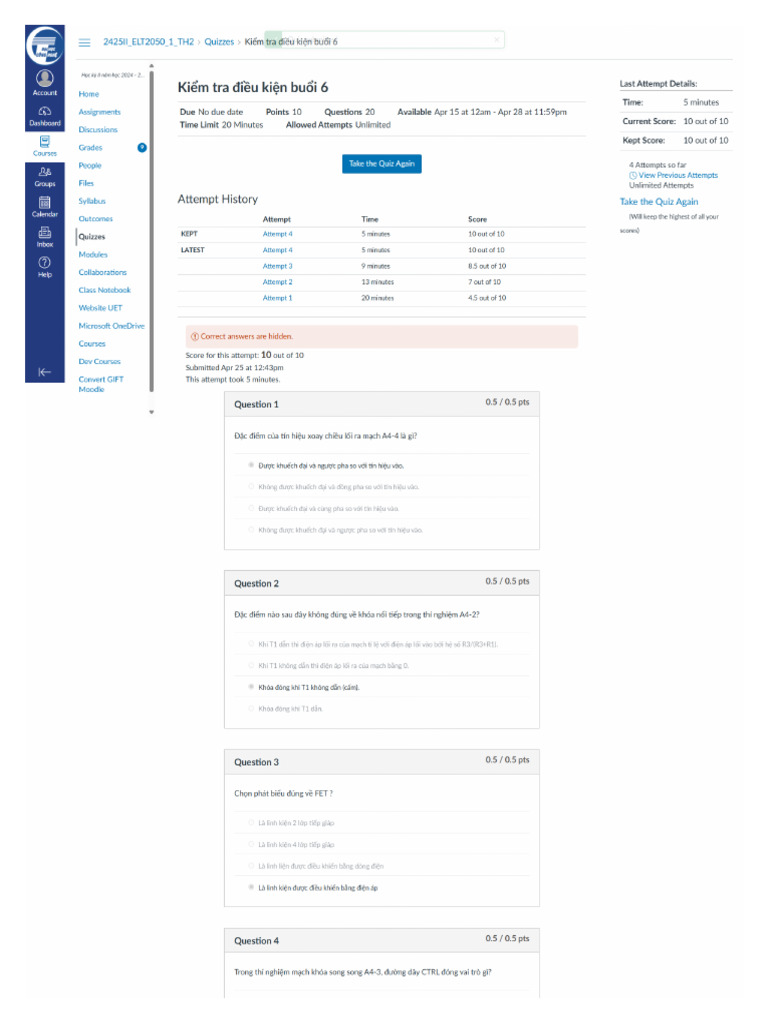This screenshot has width=768, height=1024.
Task: Open Grades in course menu
Action: pyautogui.click(x=90, y=148)
